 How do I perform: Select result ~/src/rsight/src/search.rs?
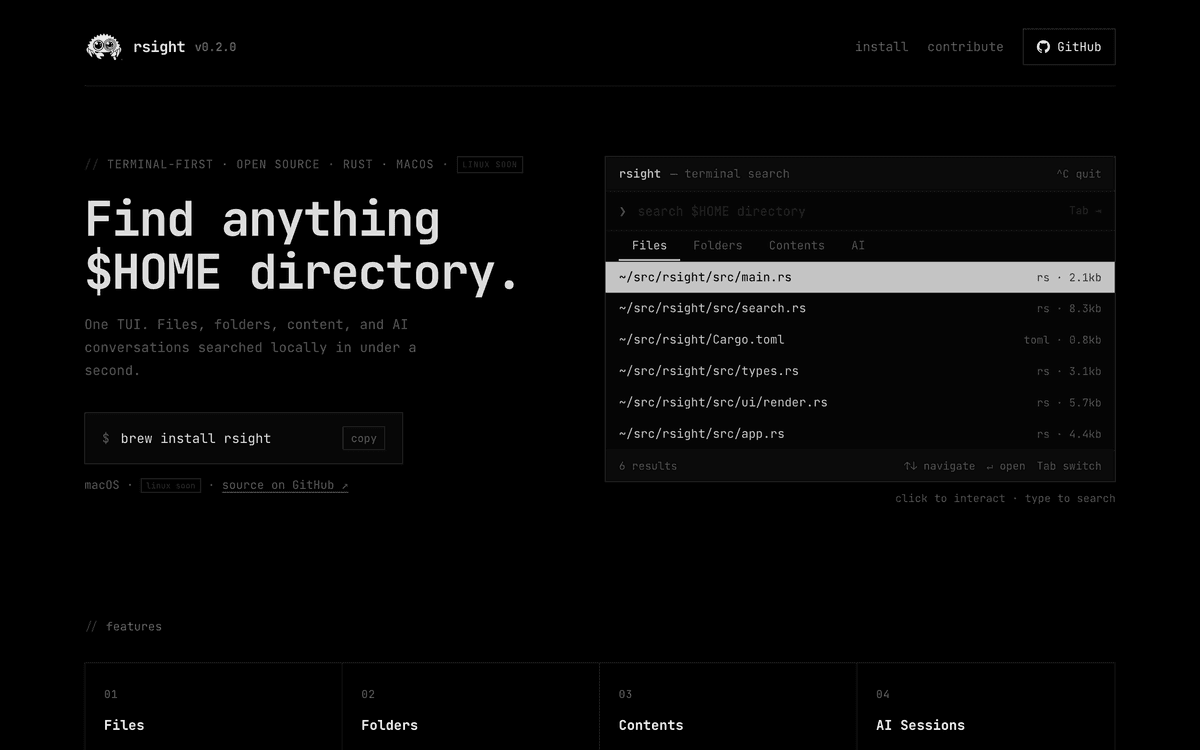(x=860, y=308)
